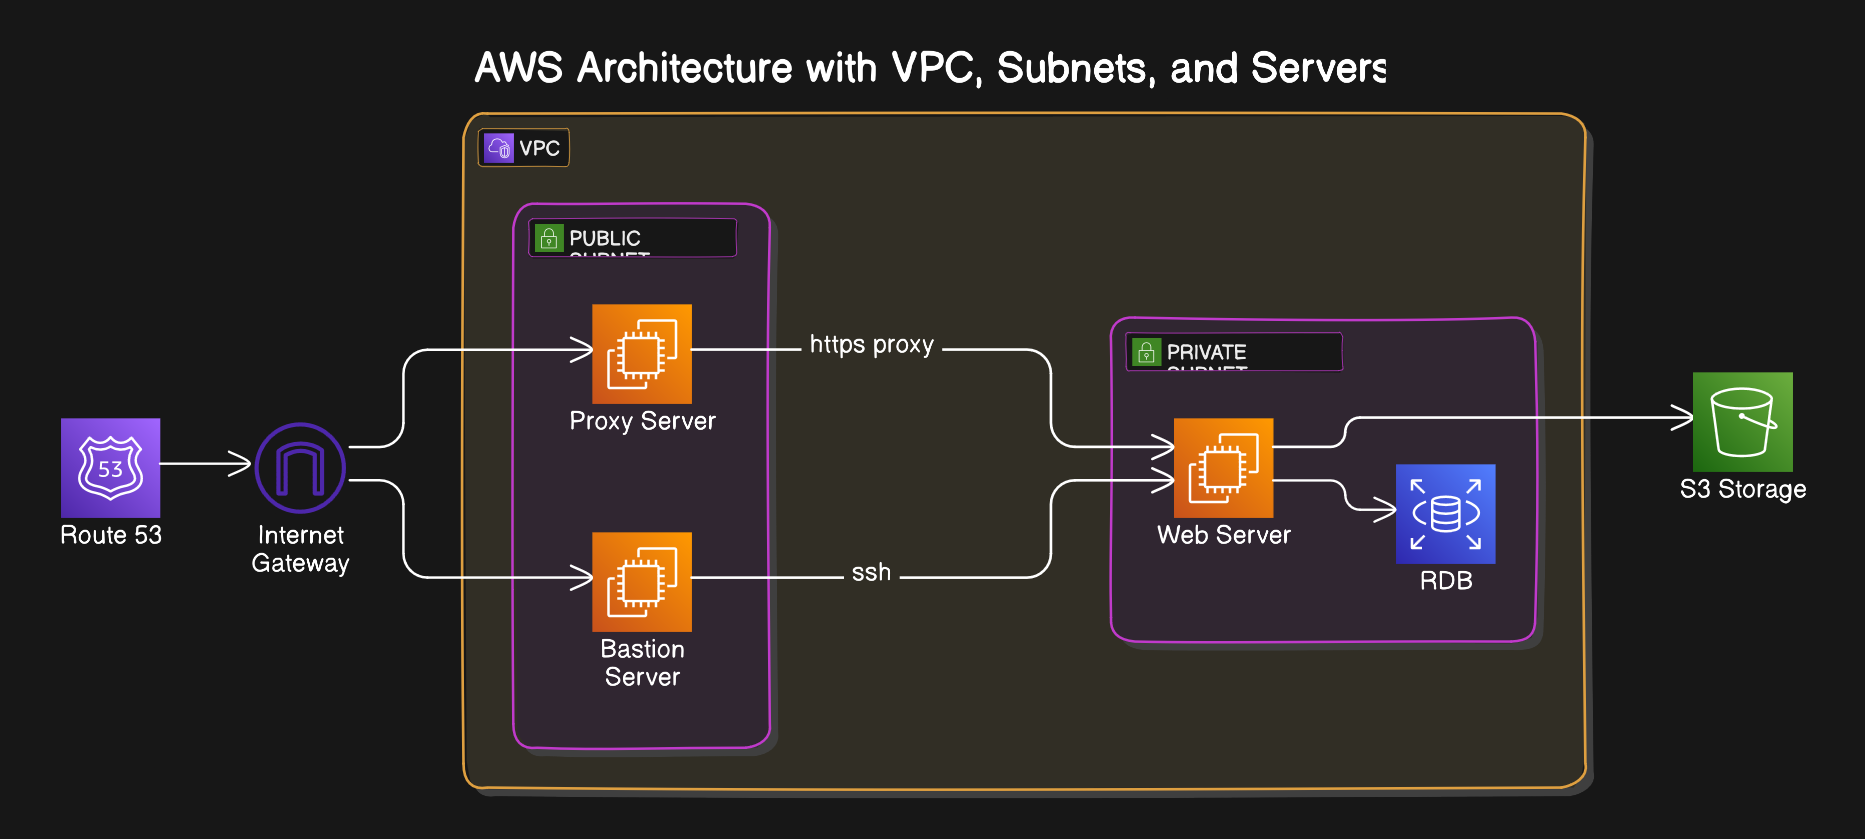Click the 'RDB' label
The image size is (1865, 839).
1446,581
